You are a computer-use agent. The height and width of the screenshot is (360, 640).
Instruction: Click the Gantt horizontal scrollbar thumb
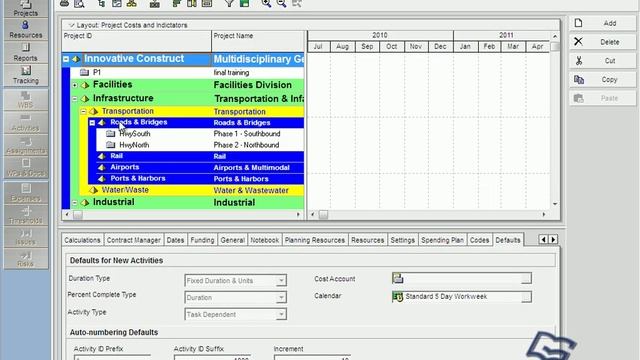pyautogui.click(x=323, y=214)
